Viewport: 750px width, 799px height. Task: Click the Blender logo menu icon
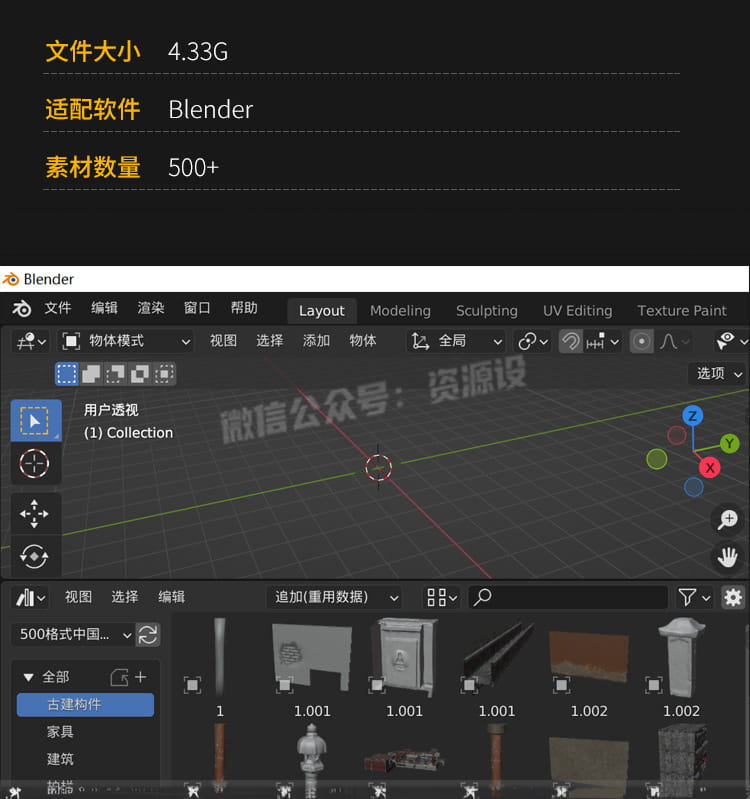21,309
